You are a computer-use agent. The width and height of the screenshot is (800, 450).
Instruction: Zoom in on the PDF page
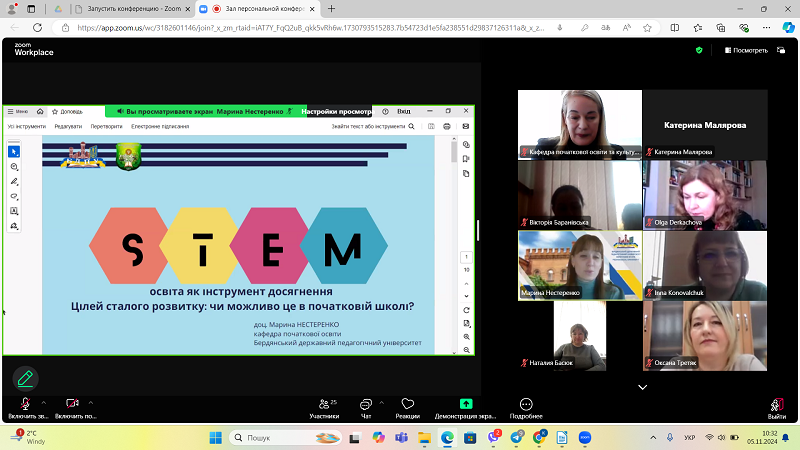click(466, 337)
